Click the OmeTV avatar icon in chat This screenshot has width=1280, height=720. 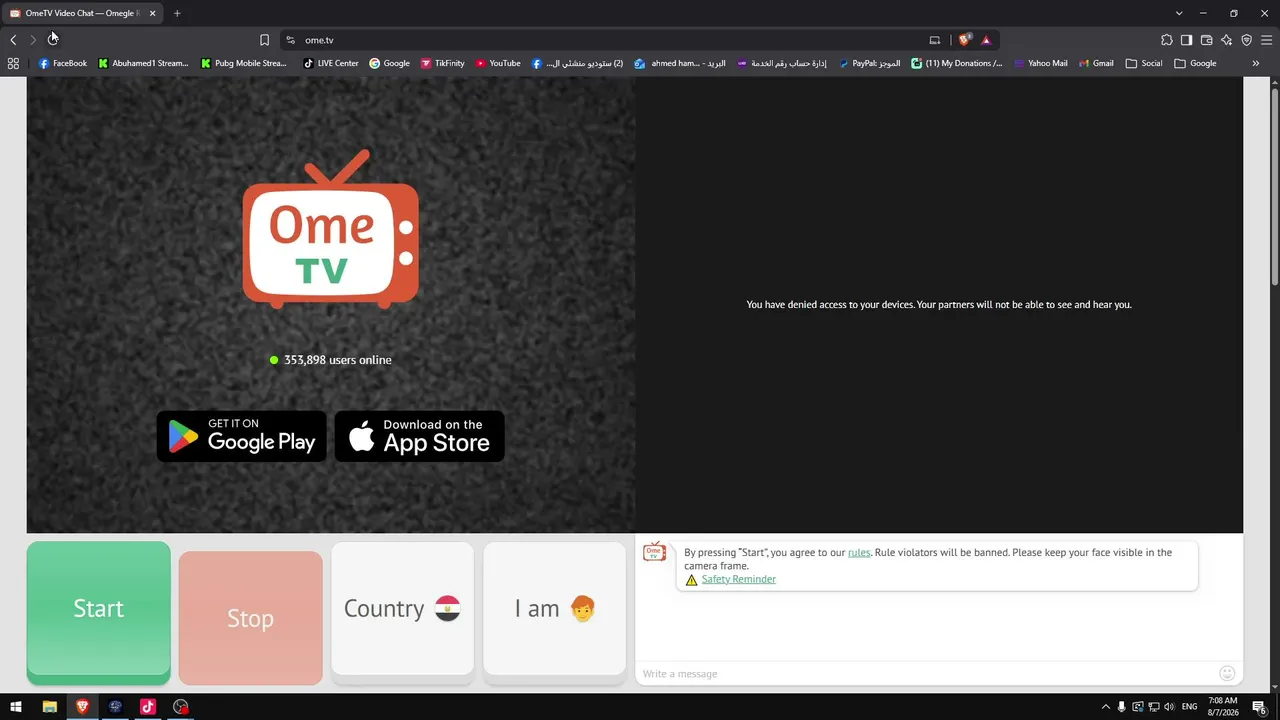654,552
